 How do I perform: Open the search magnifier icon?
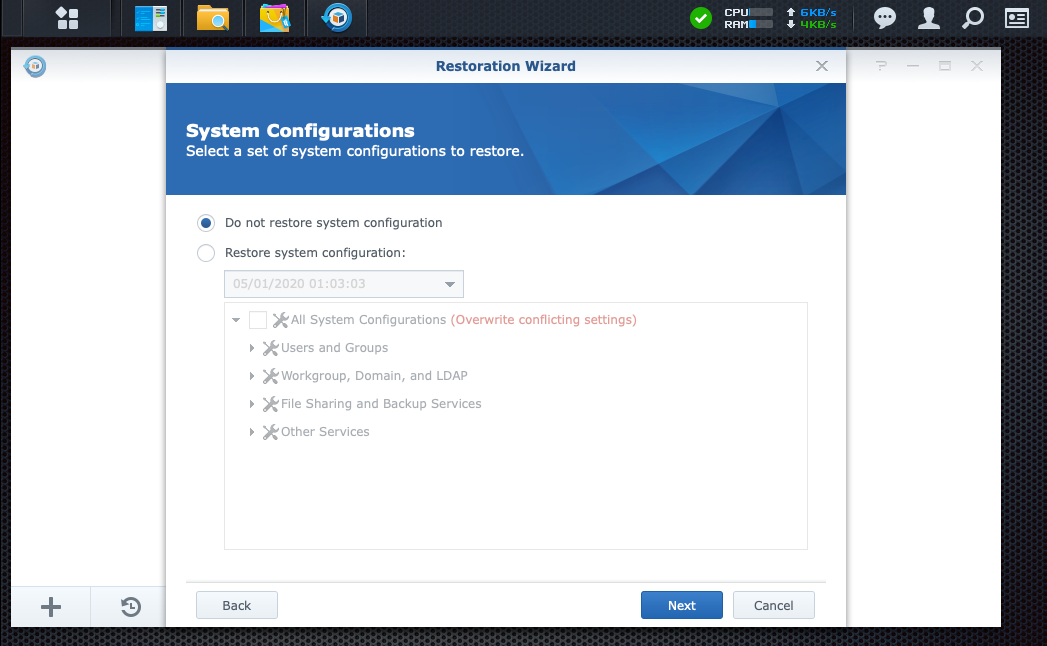(972, 18)
